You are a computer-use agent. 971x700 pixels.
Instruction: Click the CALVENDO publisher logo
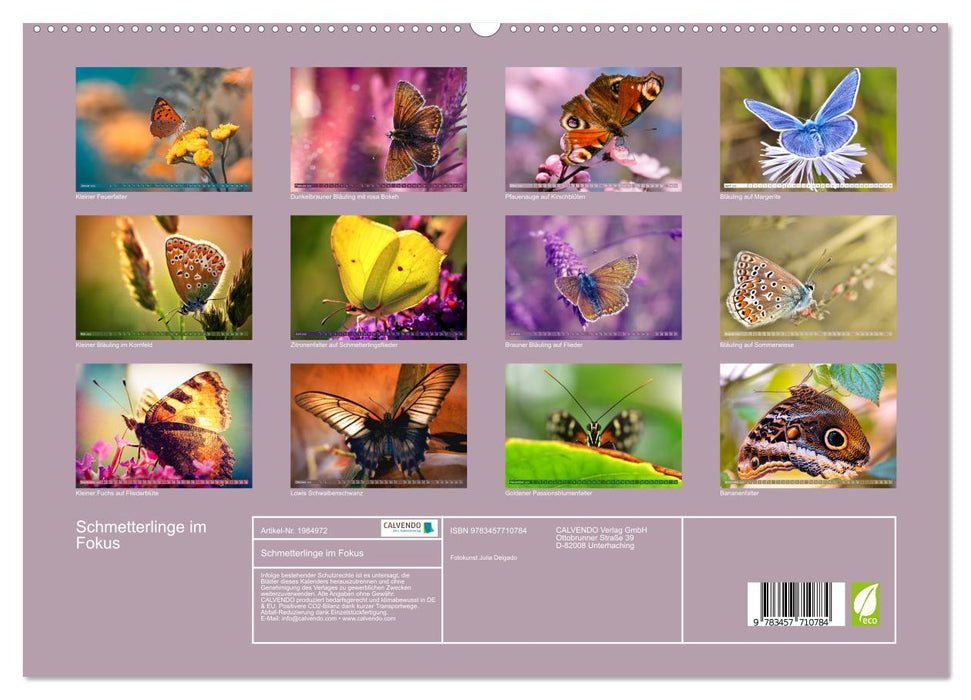409,528
